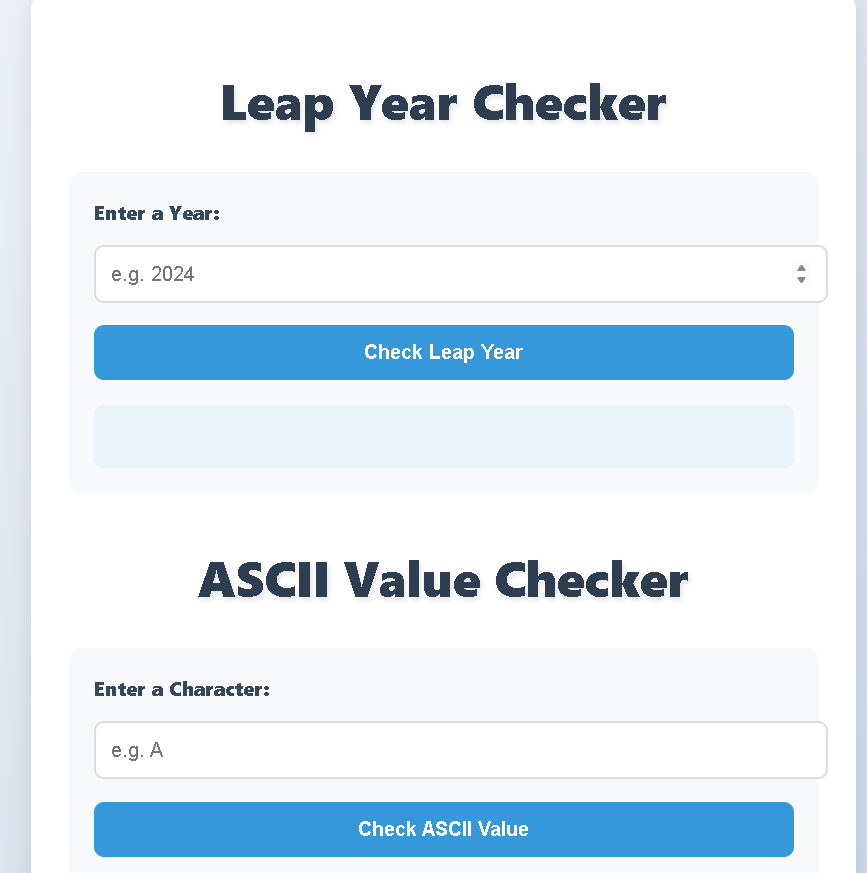Click the 'Enter a Year:' label

click(x=157, y=213)
